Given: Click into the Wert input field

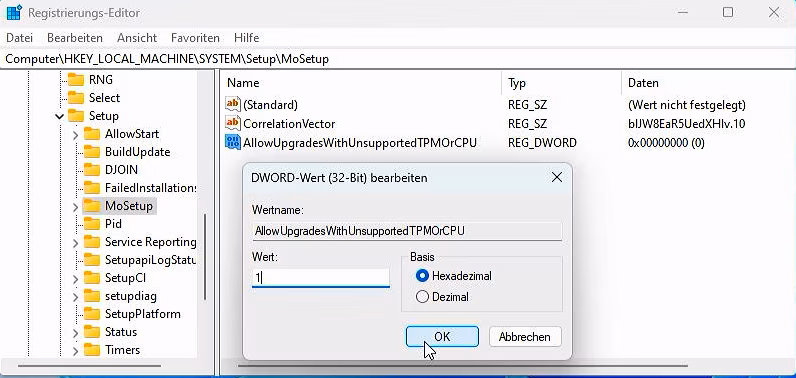Looking at the screenshot, I should [321, 278].
